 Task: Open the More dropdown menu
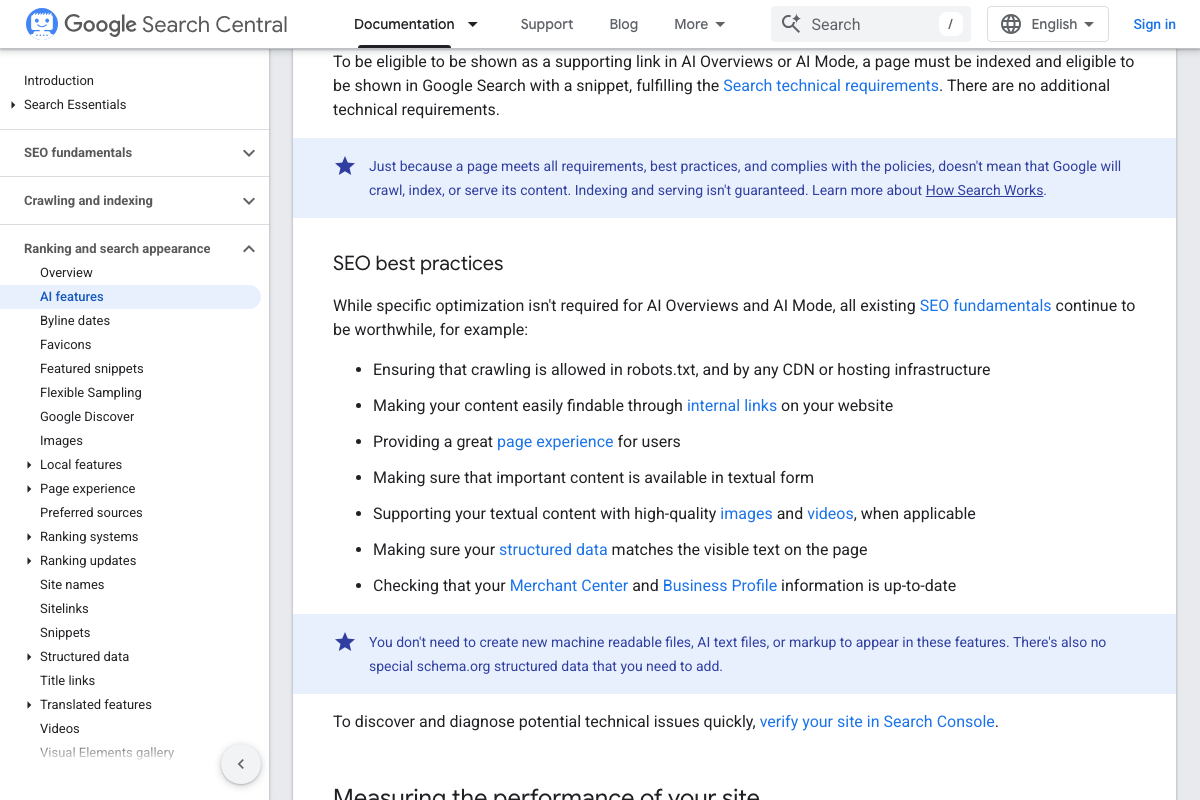pos(700,24)
